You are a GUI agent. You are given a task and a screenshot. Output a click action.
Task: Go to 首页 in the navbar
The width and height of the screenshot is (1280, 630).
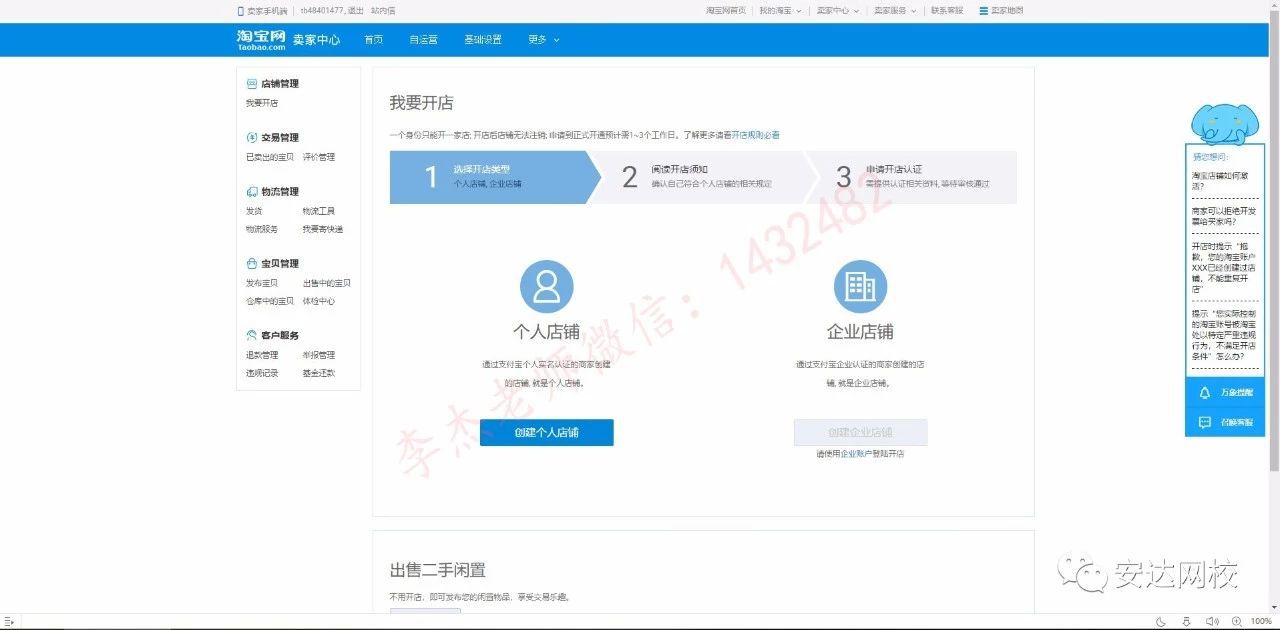373,40
